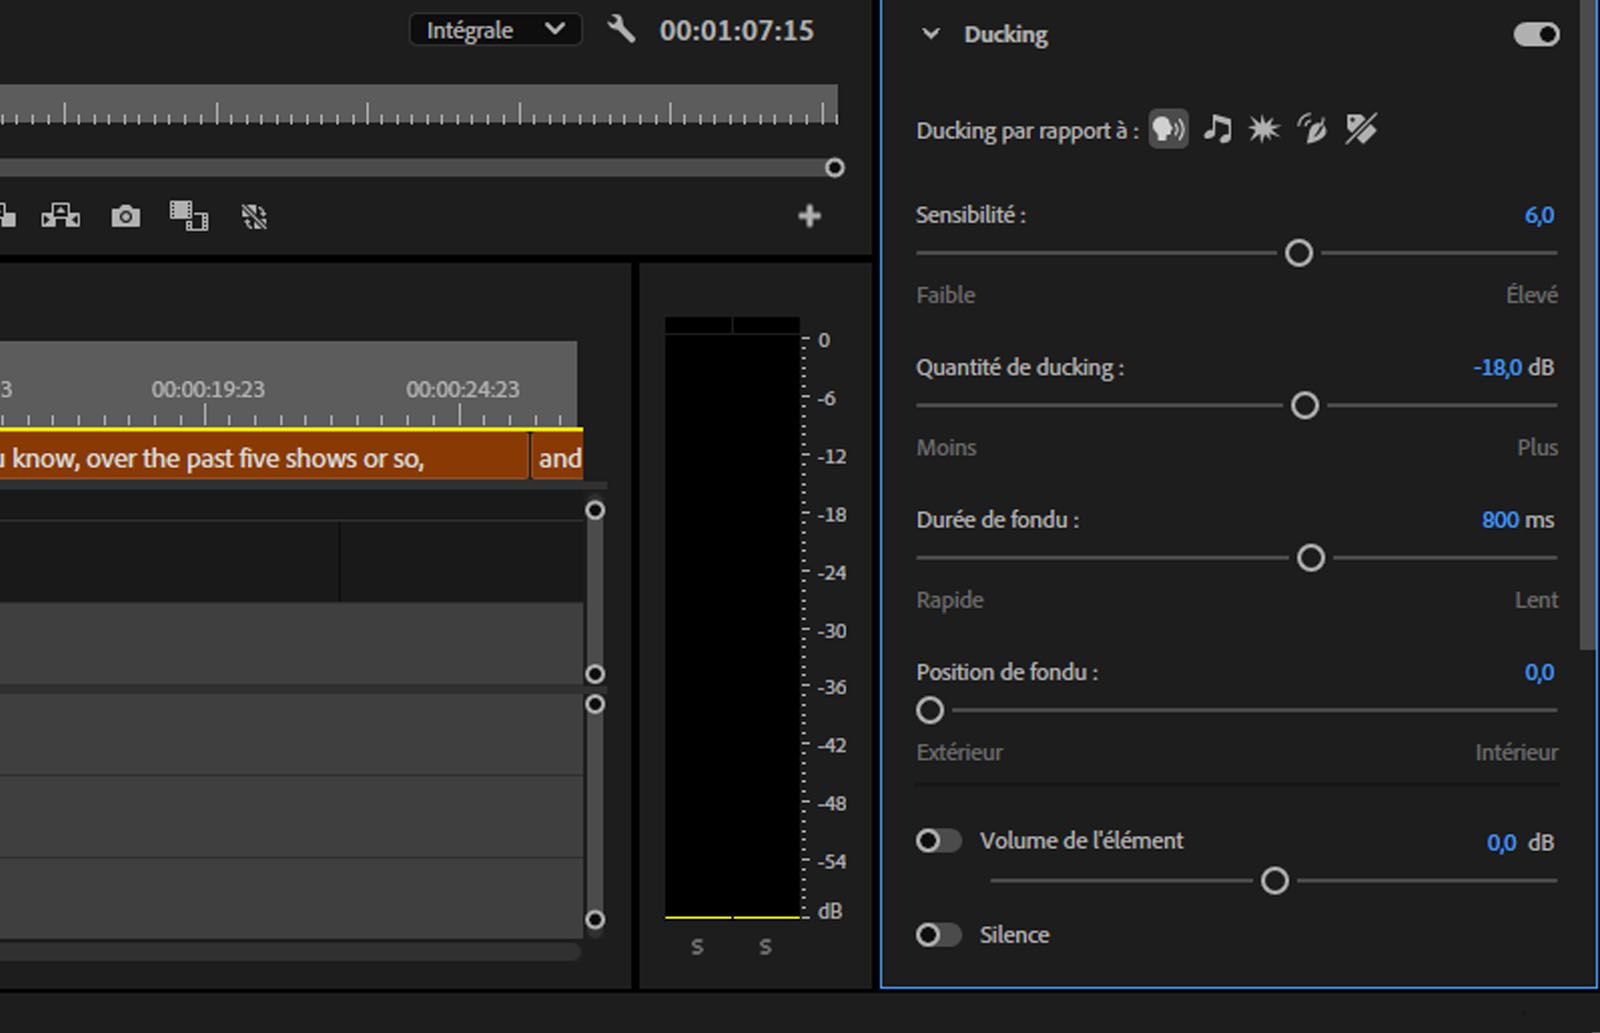Click the Global FX Mute crossed icon
The image size is (1600, 1033).
(x=254, y=216)
